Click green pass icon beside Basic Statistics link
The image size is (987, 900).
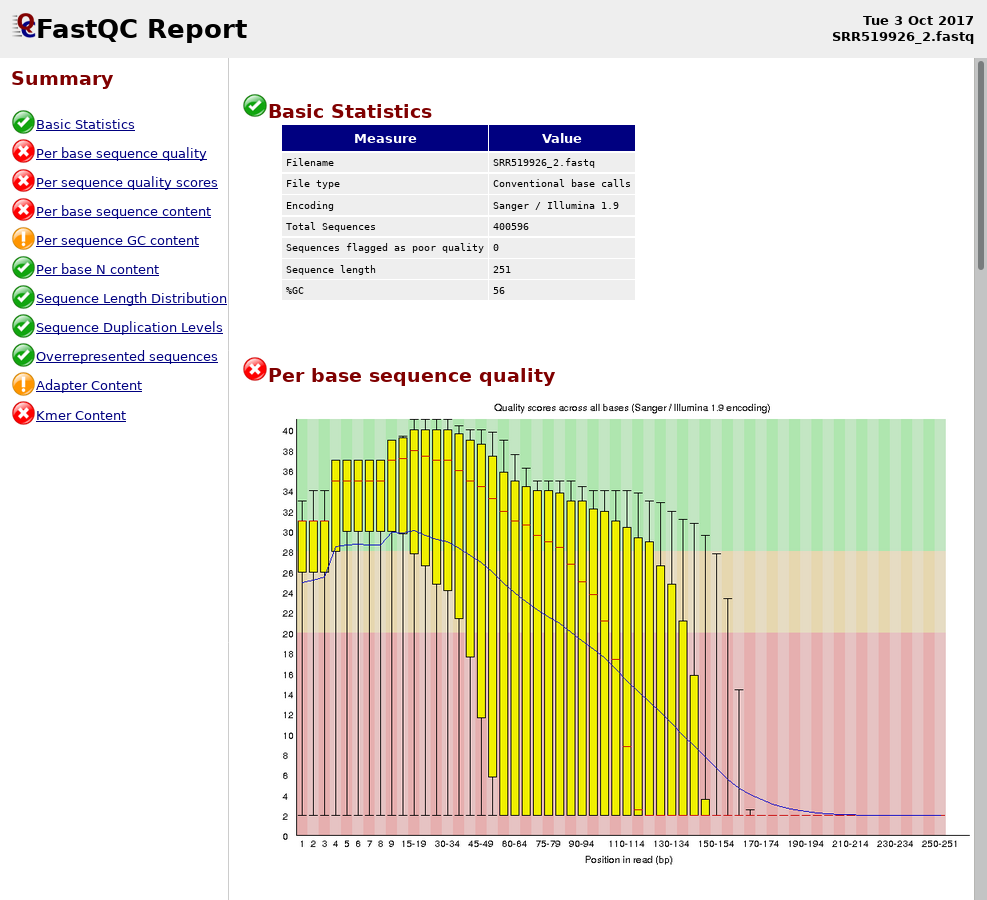click(x=23, y=123)
